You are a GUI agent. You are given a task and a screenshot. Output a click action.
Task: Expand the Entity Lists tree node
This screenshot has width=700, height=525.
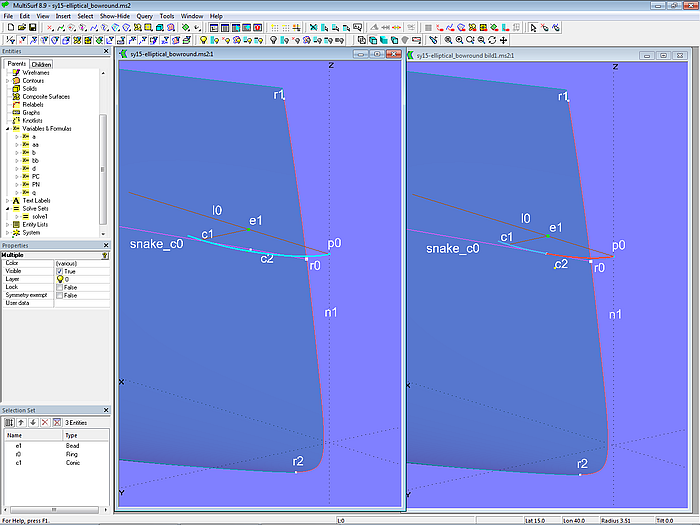pos(6,224)
